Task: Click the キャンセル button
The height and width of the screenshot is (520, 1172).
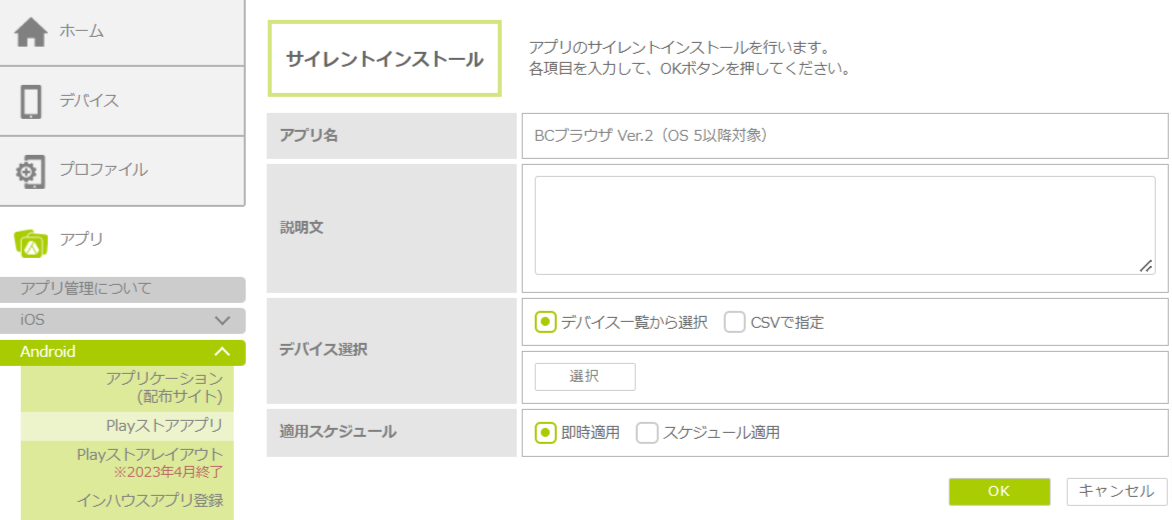Action: coord(1116,491)
